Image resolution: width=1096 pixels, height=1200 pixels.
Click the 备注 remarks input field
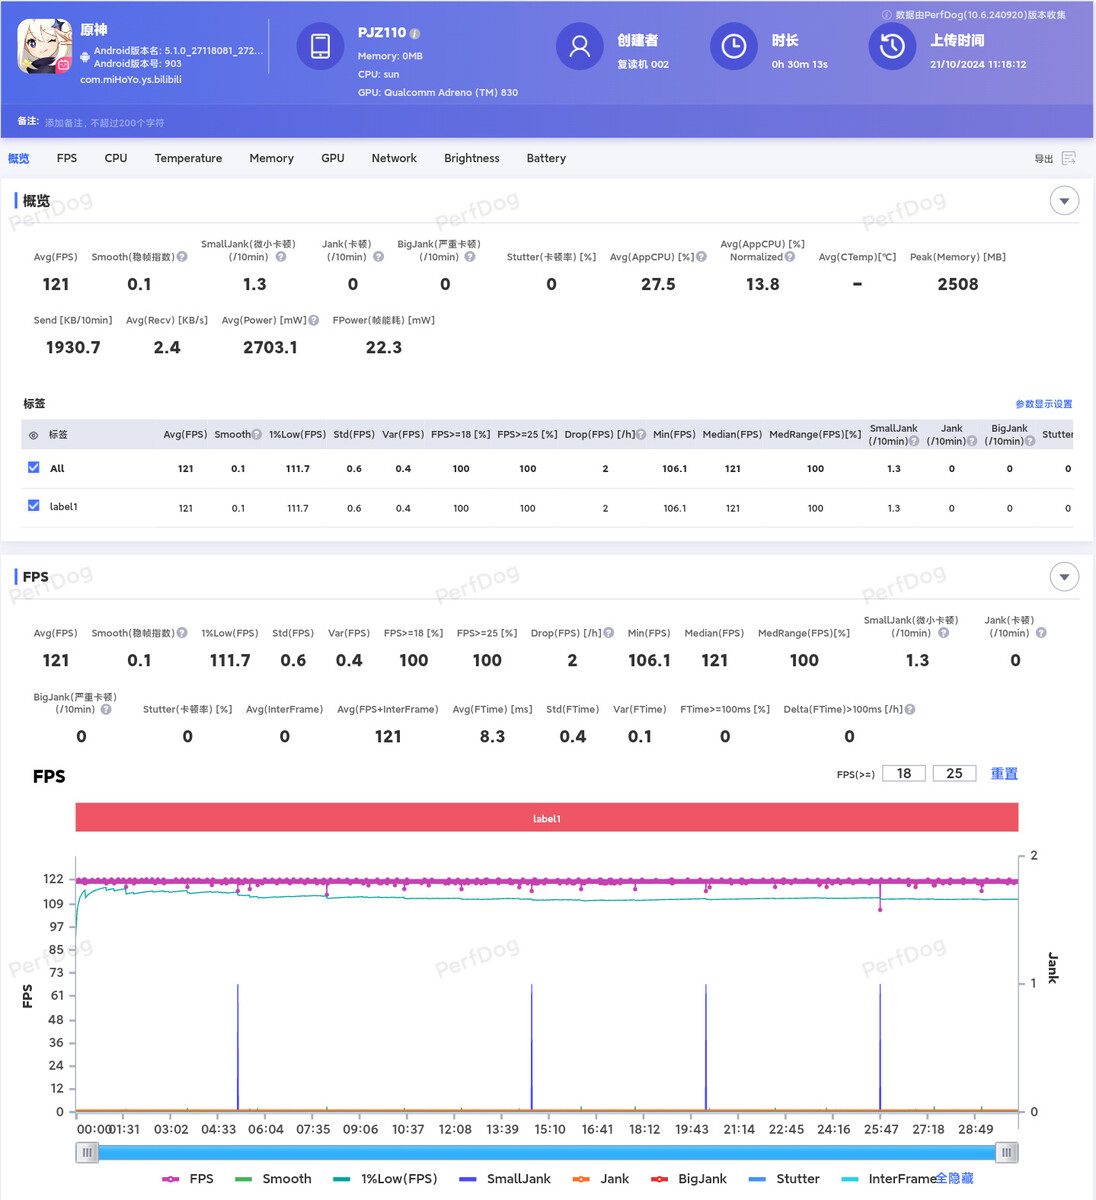coord(105,123)
